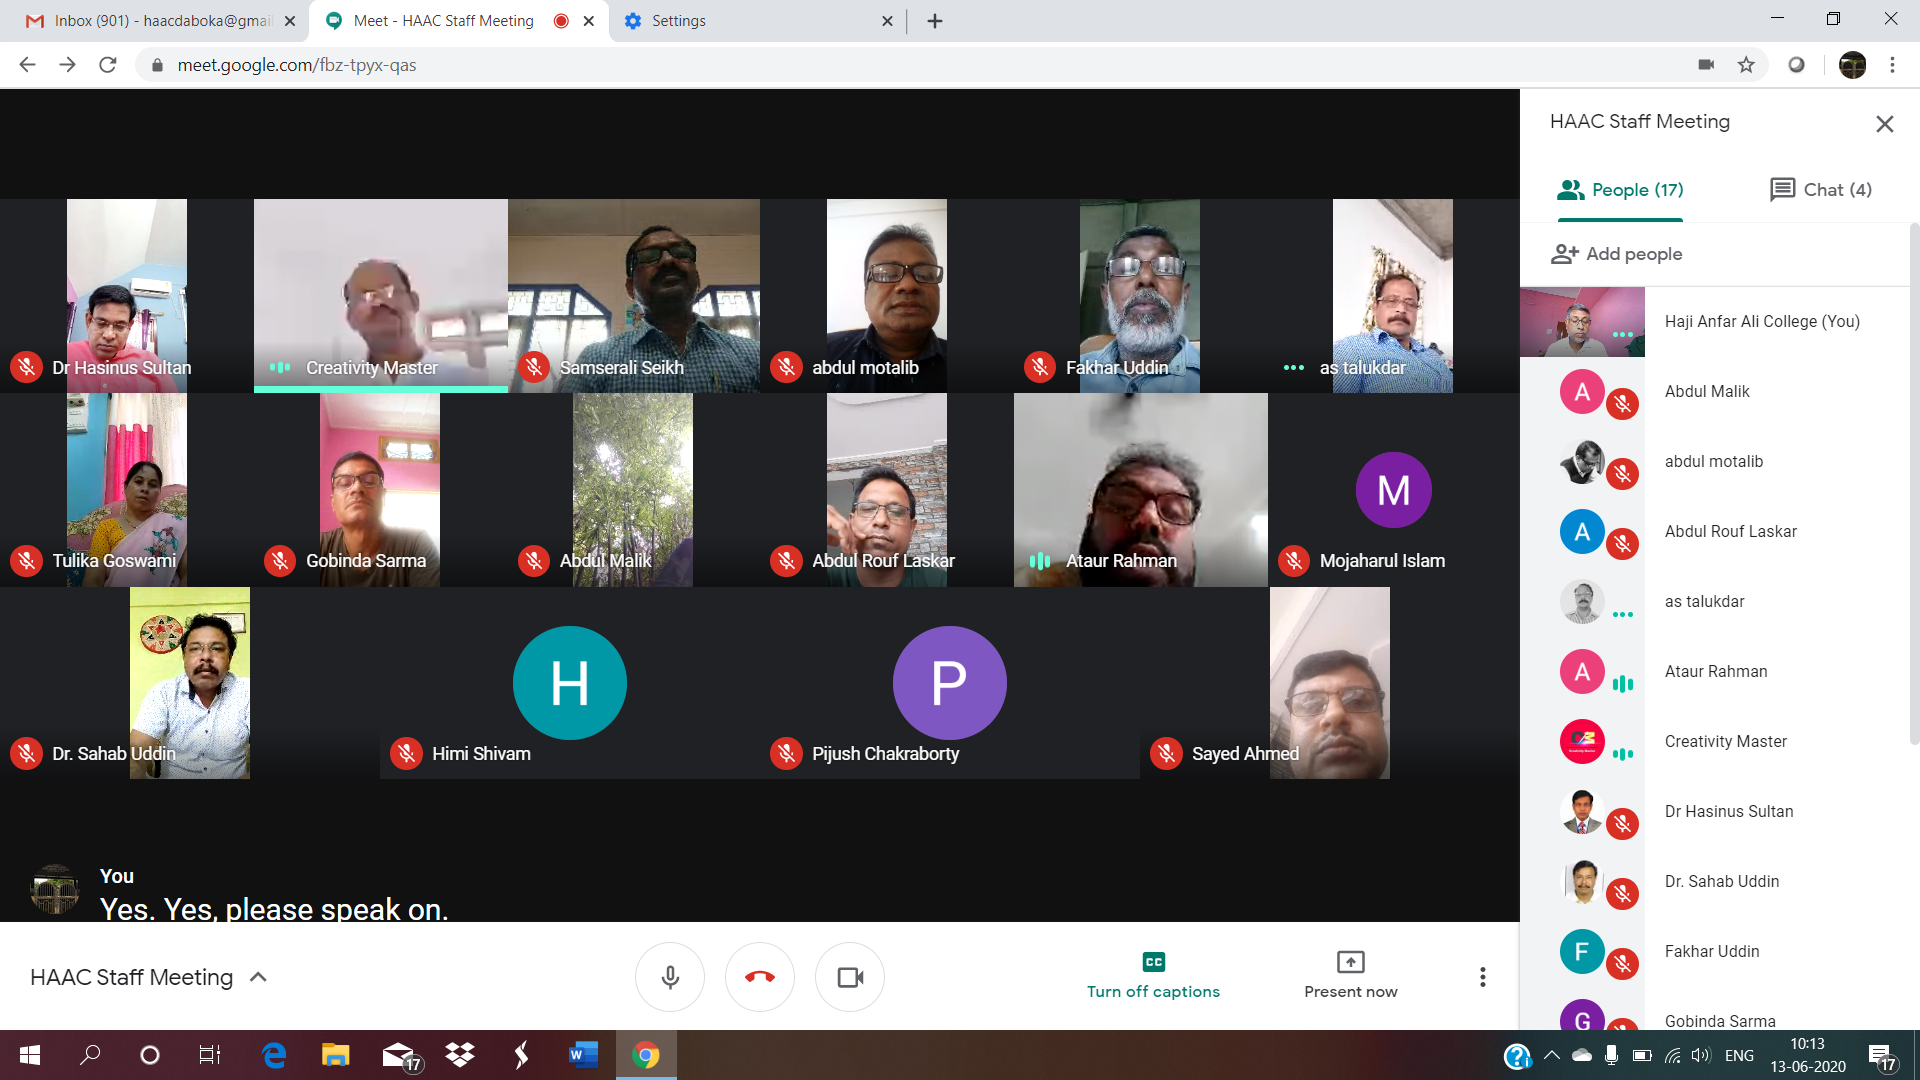The height and width of the screenshot is (1080, 1920).
Task: Close the HAAC Staff Meeting side panel
Action: [1884, 124]
